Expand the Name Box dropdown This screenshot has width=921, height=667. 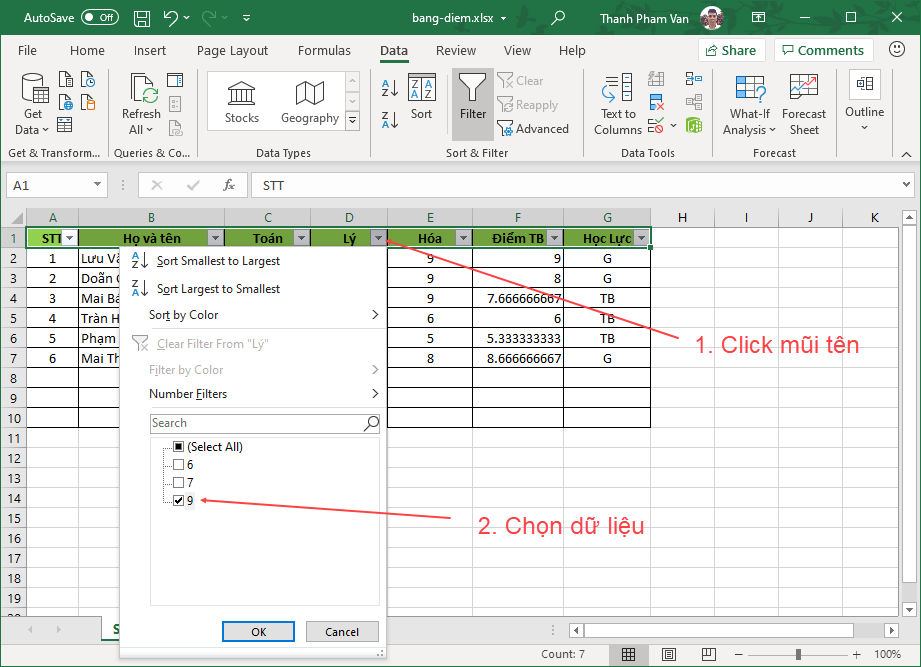pyautogui.click(x=97, y=185)
